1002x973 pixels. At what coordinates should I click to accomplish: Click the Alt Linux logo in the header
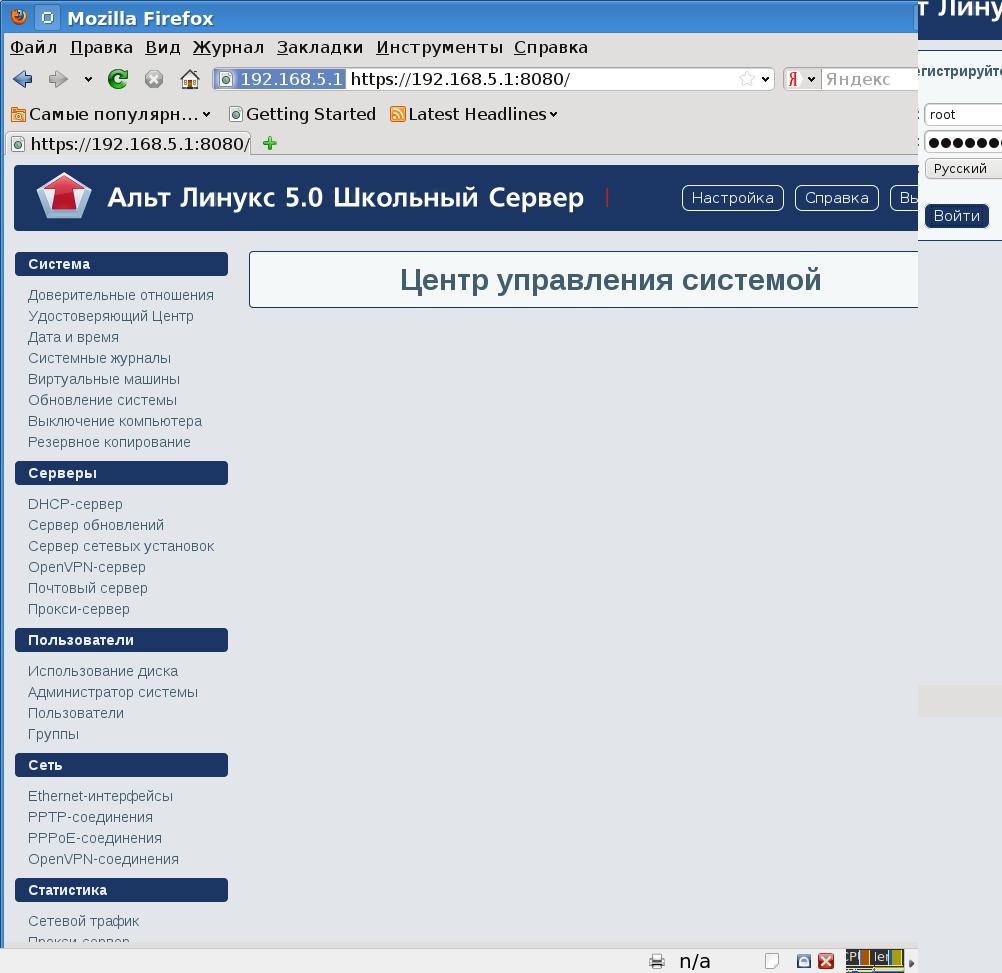[x=64, y=197]
